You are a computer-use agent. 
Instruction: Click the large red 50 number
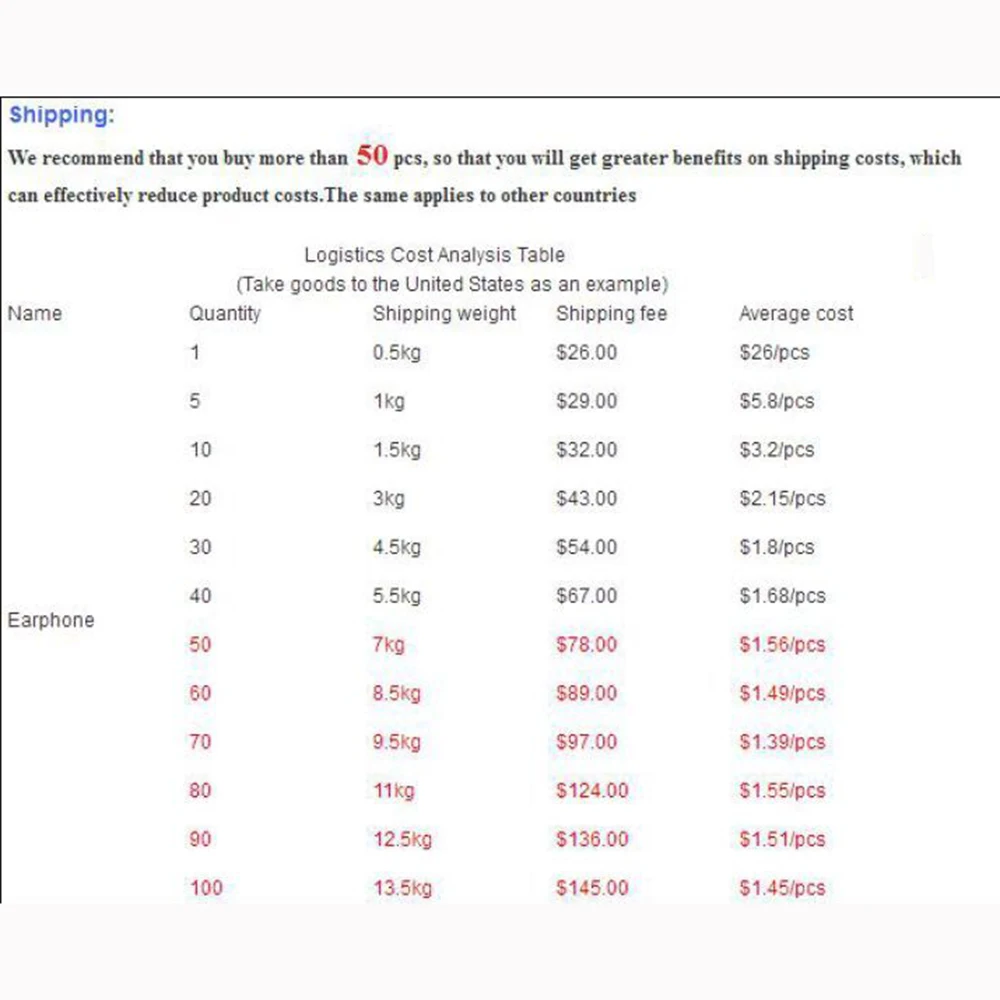point(372,156)
